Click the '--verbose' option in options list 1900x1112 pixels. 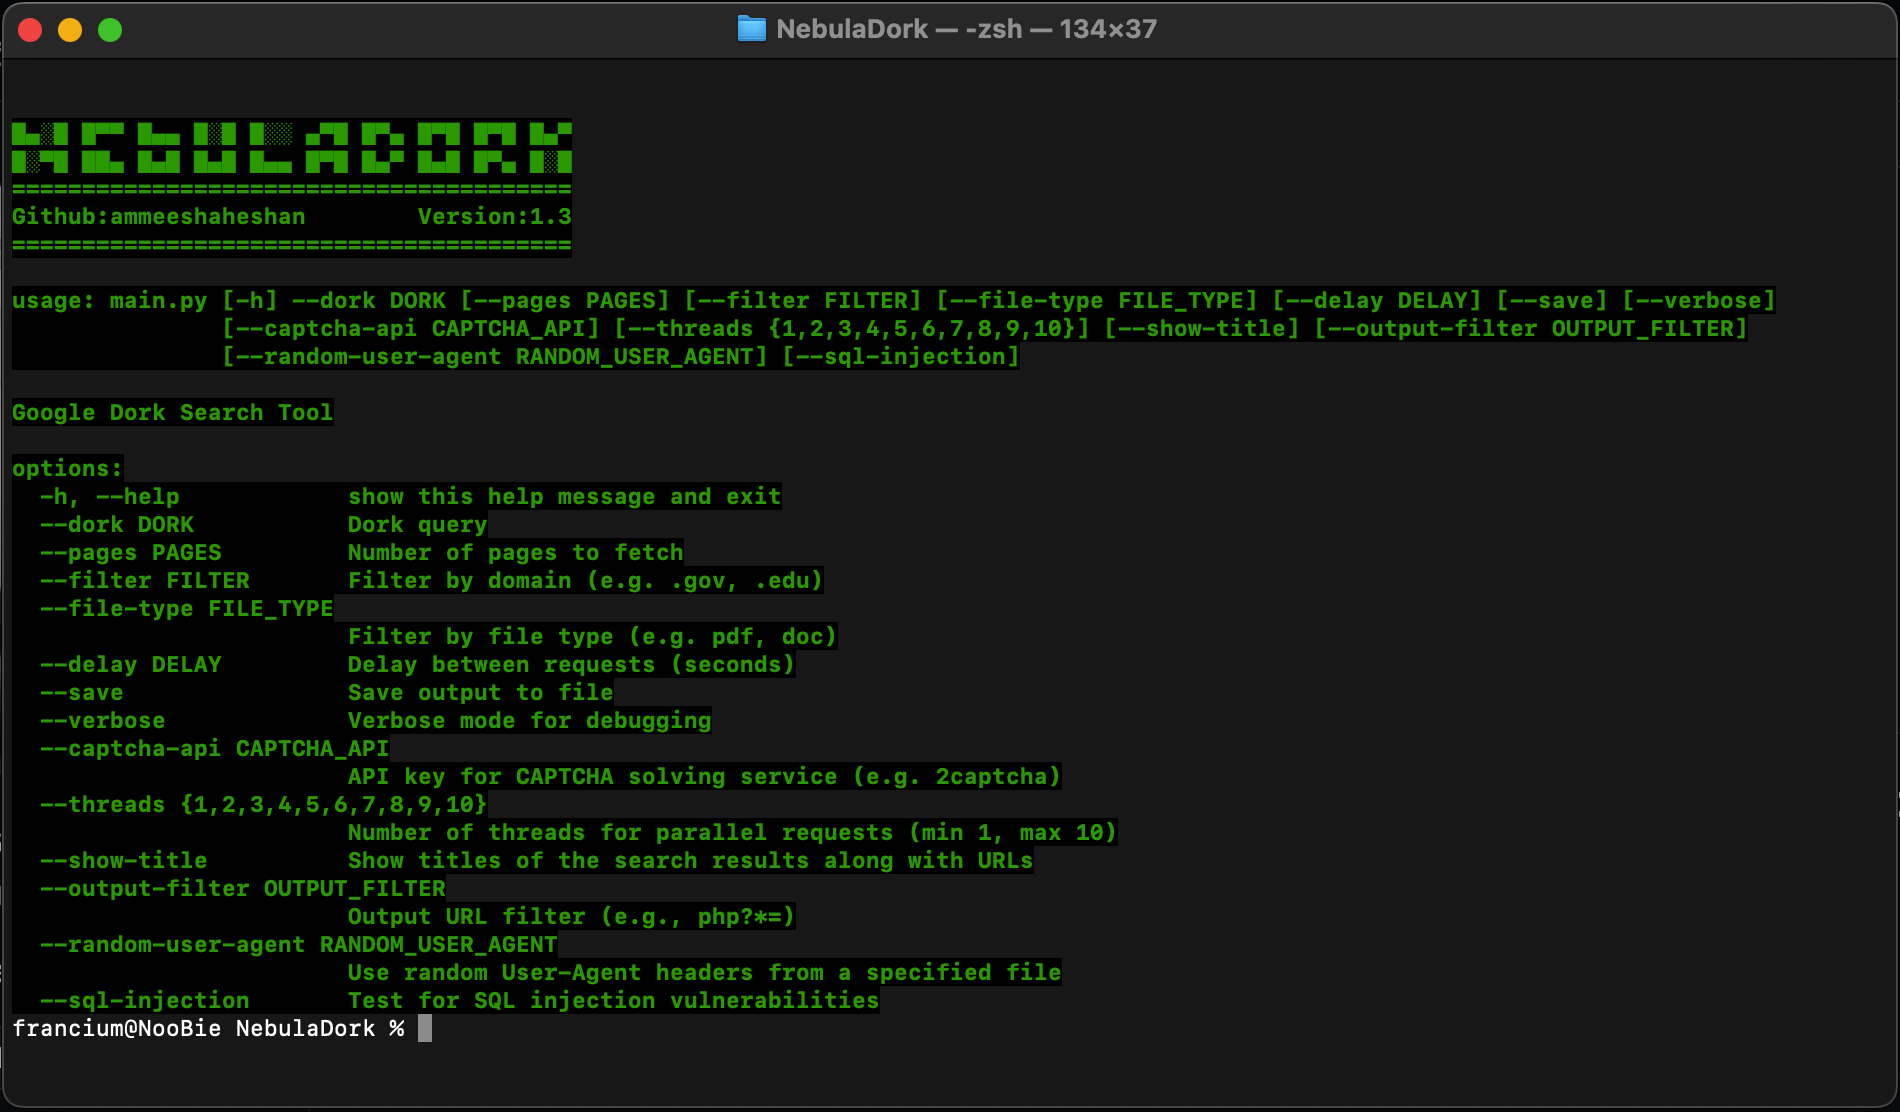pos(103,720)
